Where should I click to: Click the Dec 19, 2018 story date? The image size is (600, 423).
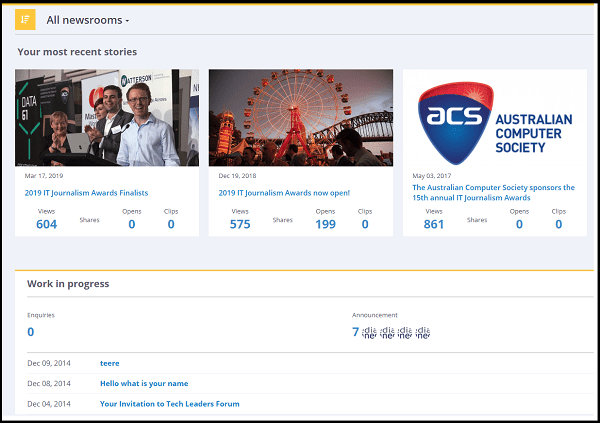pyautogui.click(x=237, y=176)
